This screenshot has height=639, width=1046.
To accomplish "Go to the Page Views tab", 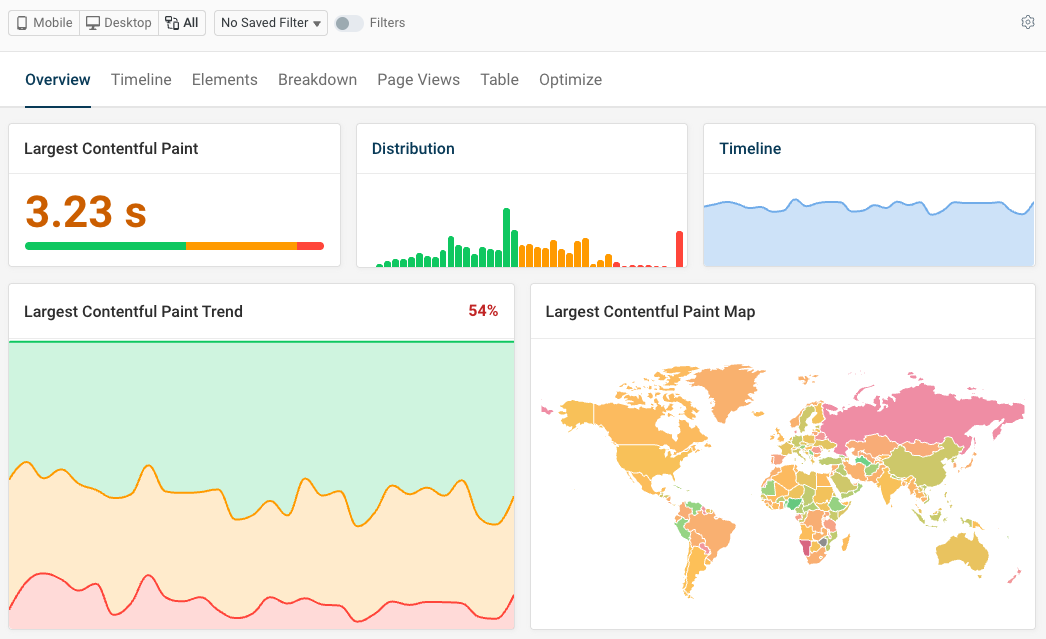I will click(x=418, y=79).
